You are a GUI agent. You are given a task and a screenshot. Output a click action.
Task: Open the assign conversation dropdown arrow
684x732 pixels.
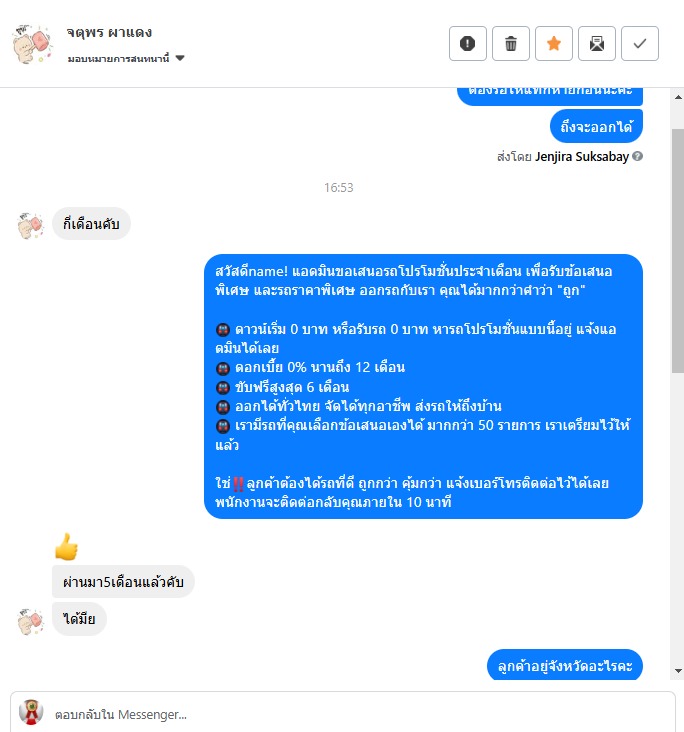click(x=180, y=58)
